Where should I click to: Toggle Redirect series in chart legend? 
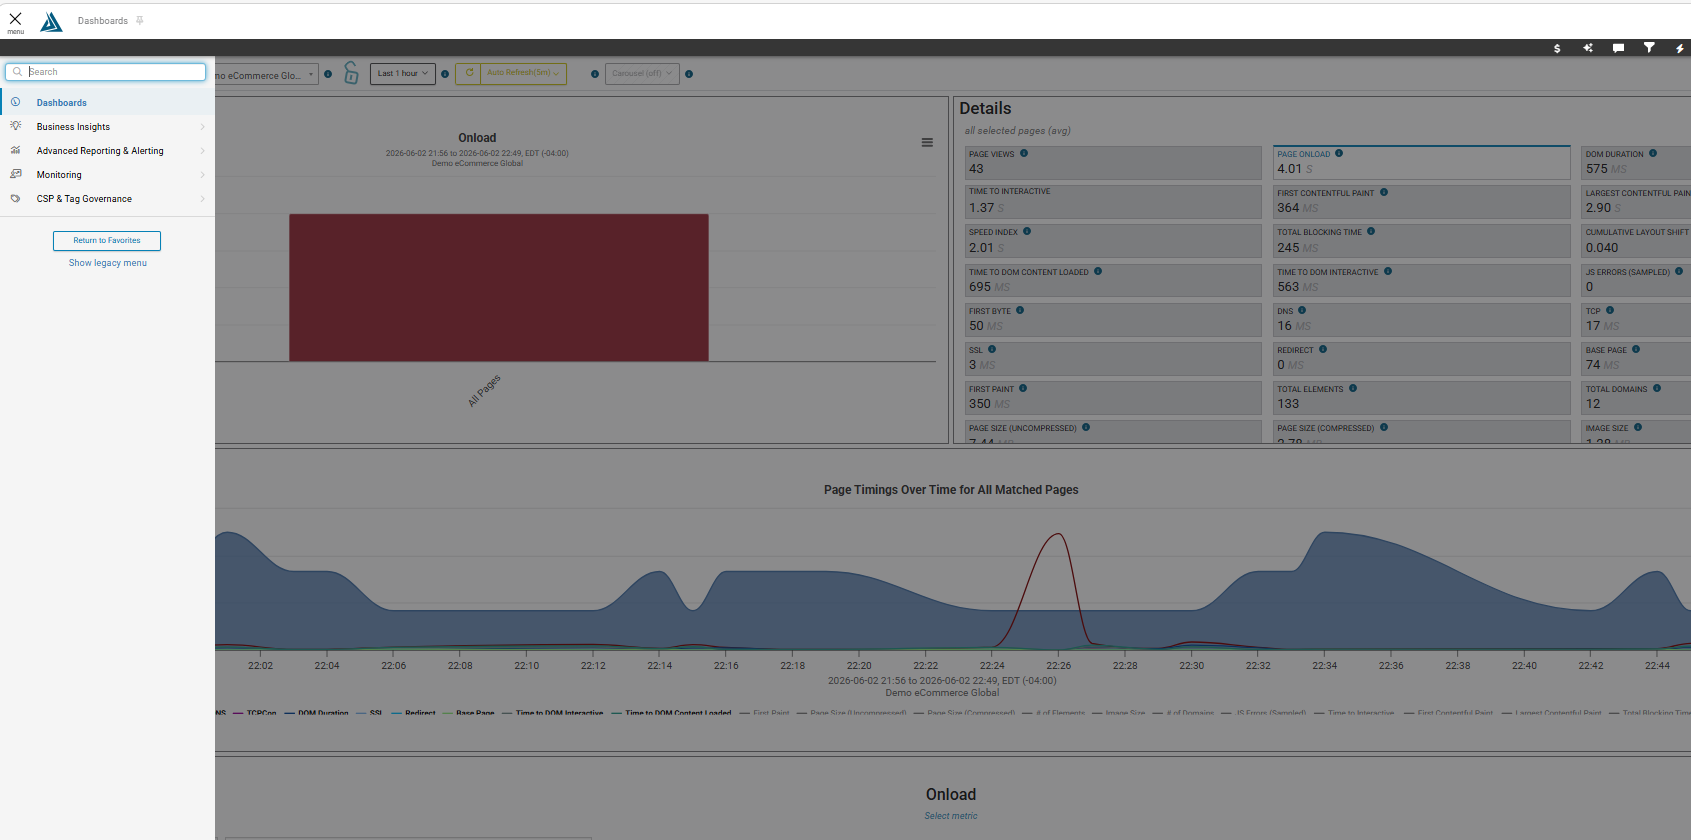point(414,713)
